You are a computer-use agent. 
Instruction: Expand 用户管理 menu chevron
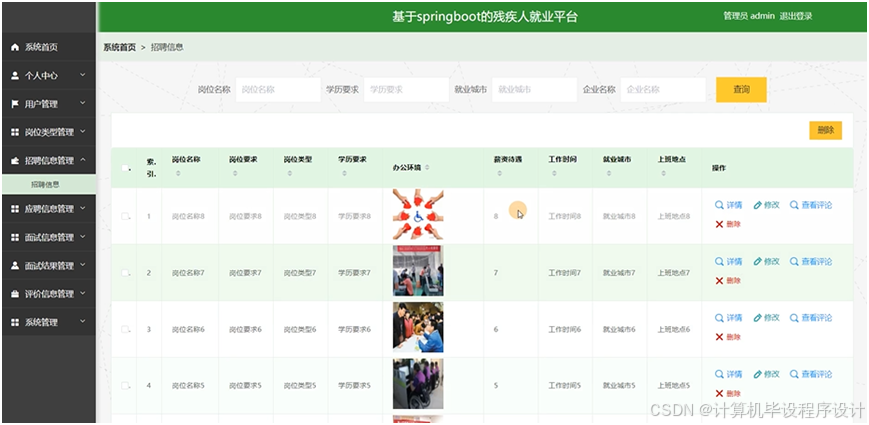[x=83, y=103]
